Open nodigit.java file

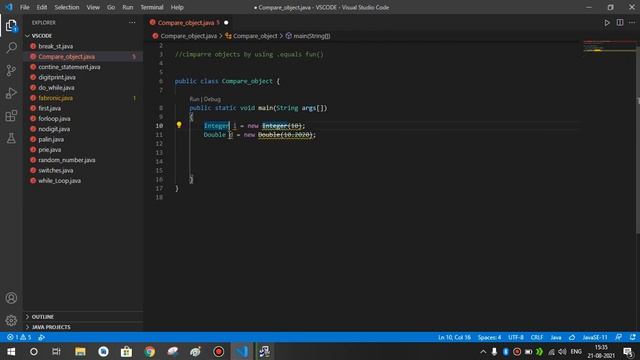(54, 129)
